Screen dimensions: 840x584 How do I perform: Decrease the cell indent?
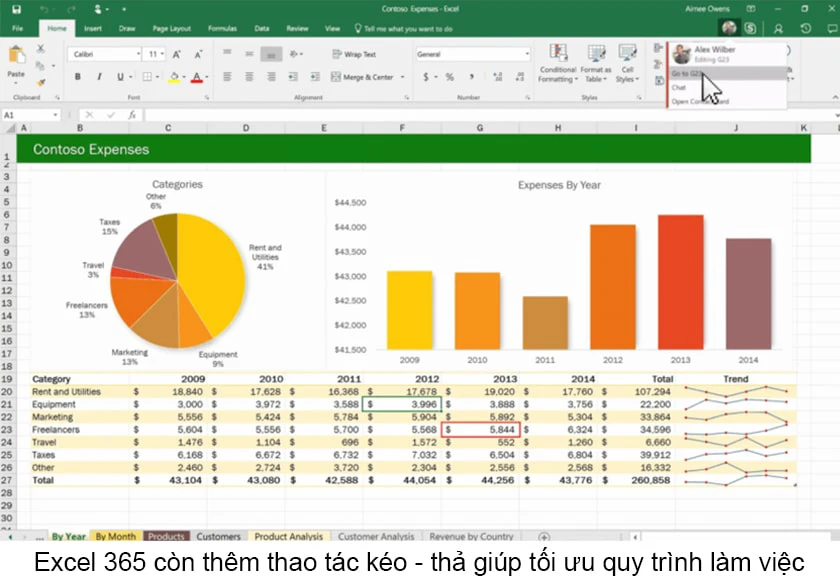(292, 77)
